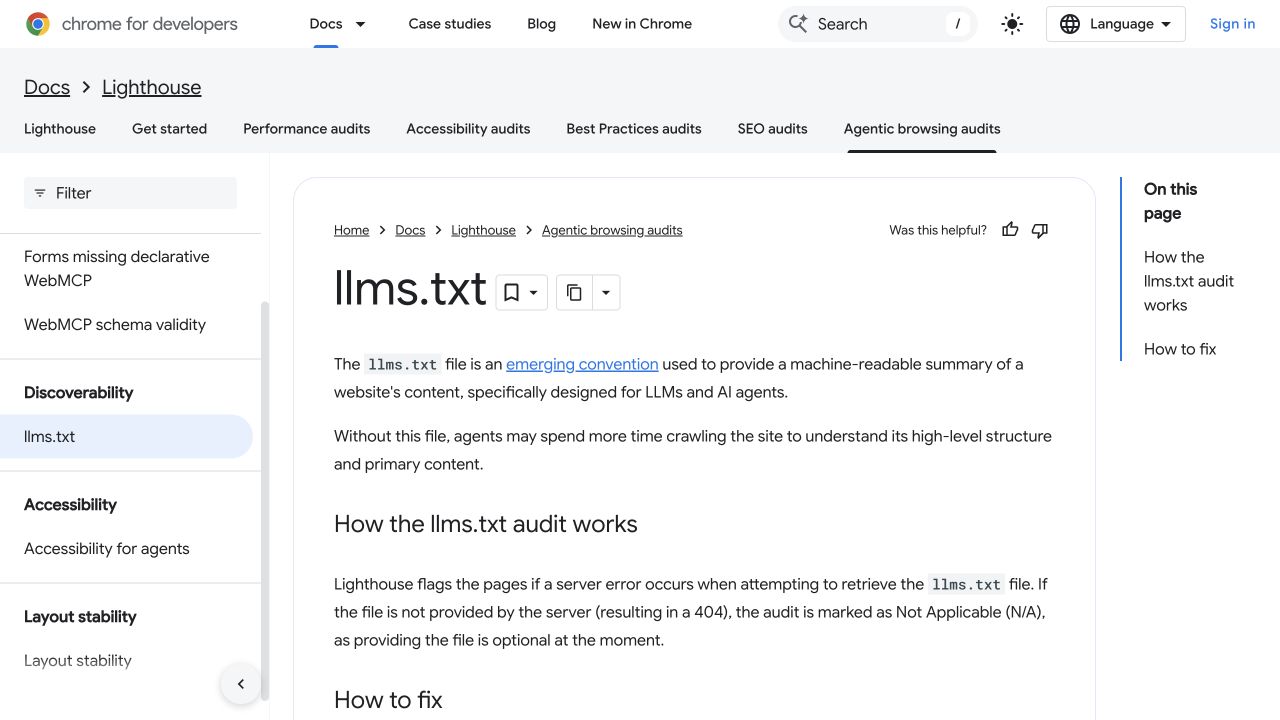Image resolution: width=1280 pixels, height=720 pixels.
Task: Select the Agentic browsing audits tab
Action: pyautogui.click(x=922, y=129)
